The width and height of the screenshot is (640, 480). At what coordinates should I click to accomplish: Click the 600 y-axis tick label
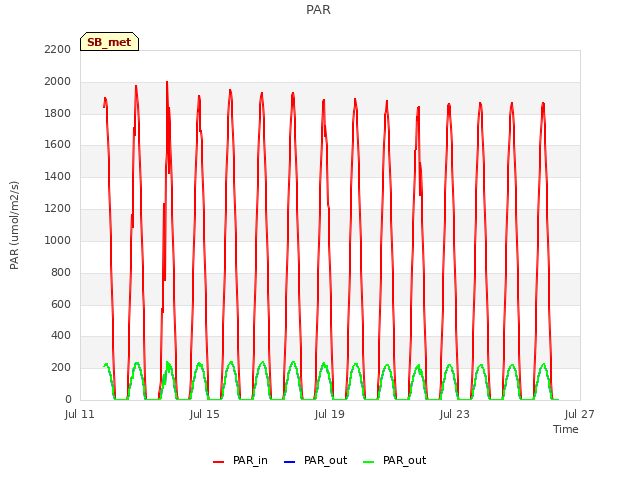click(61, 304)
